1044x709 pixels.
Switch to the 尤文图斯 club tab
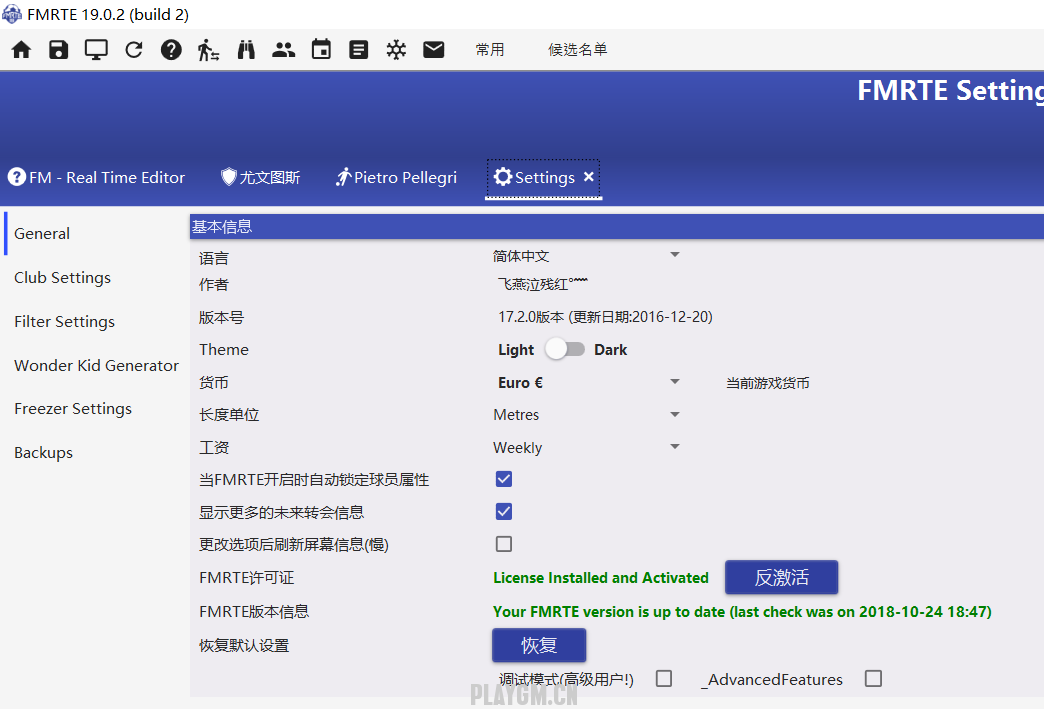[260, 177]
